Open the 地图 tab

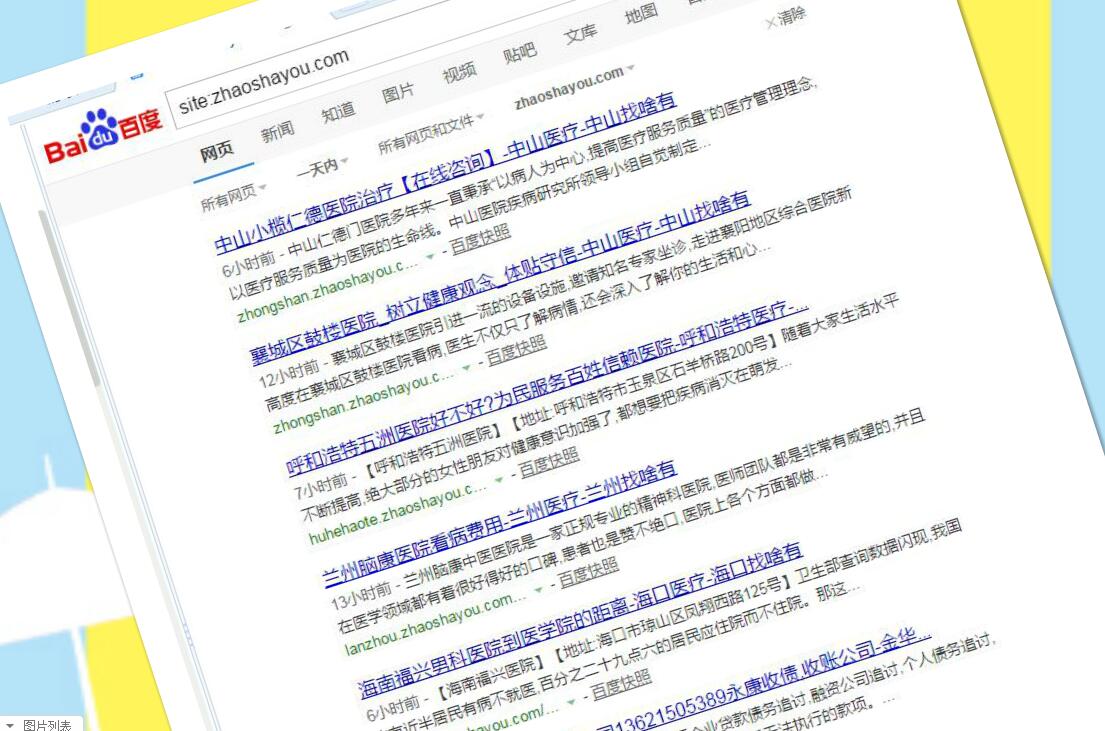[641, 14]
